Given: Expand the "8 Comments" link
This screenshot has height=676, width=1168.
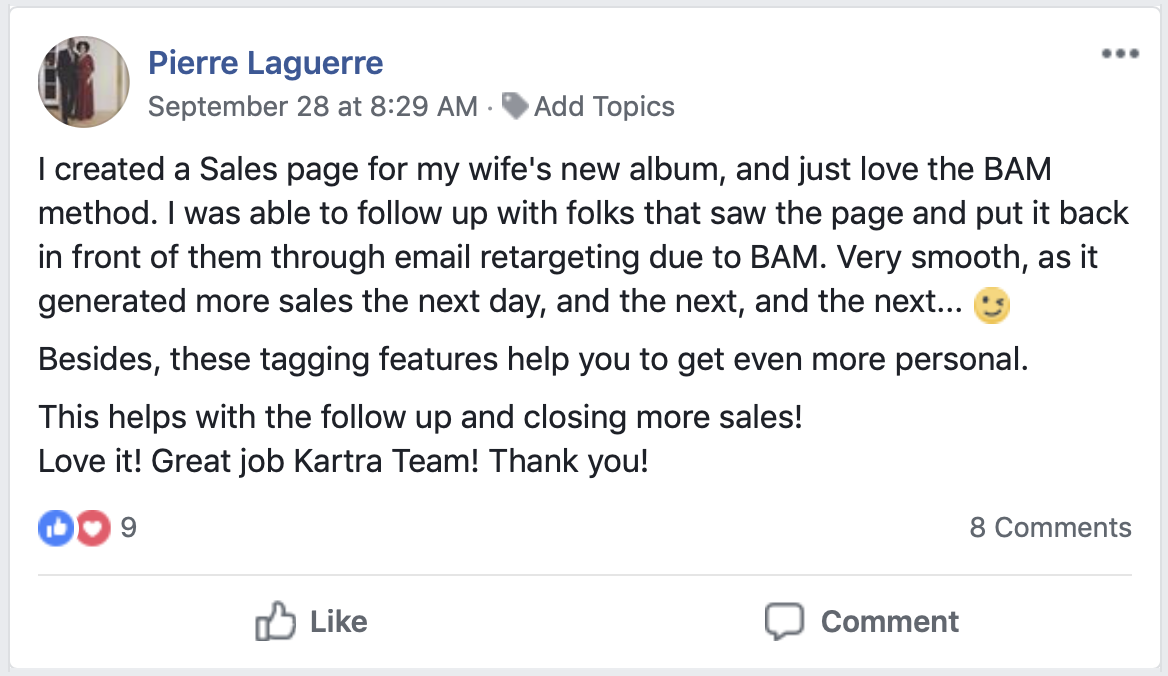Looking at the screenshot, I should (x=1050, y=528).
